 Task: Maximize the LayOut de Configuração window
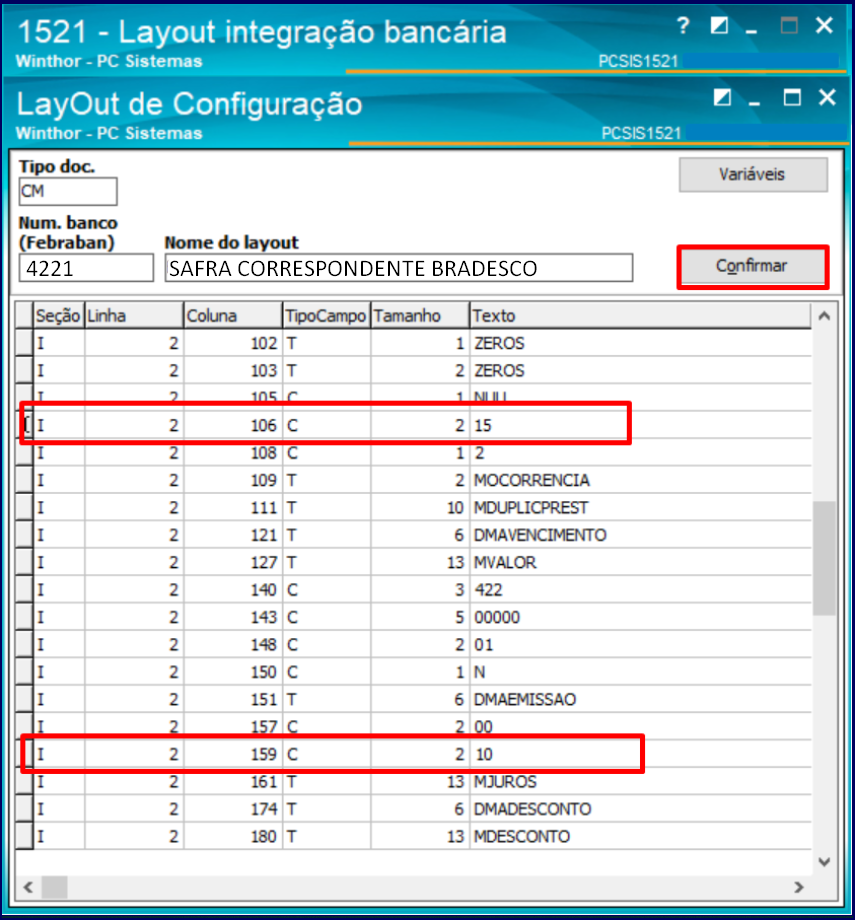click(x=792, y=97)
